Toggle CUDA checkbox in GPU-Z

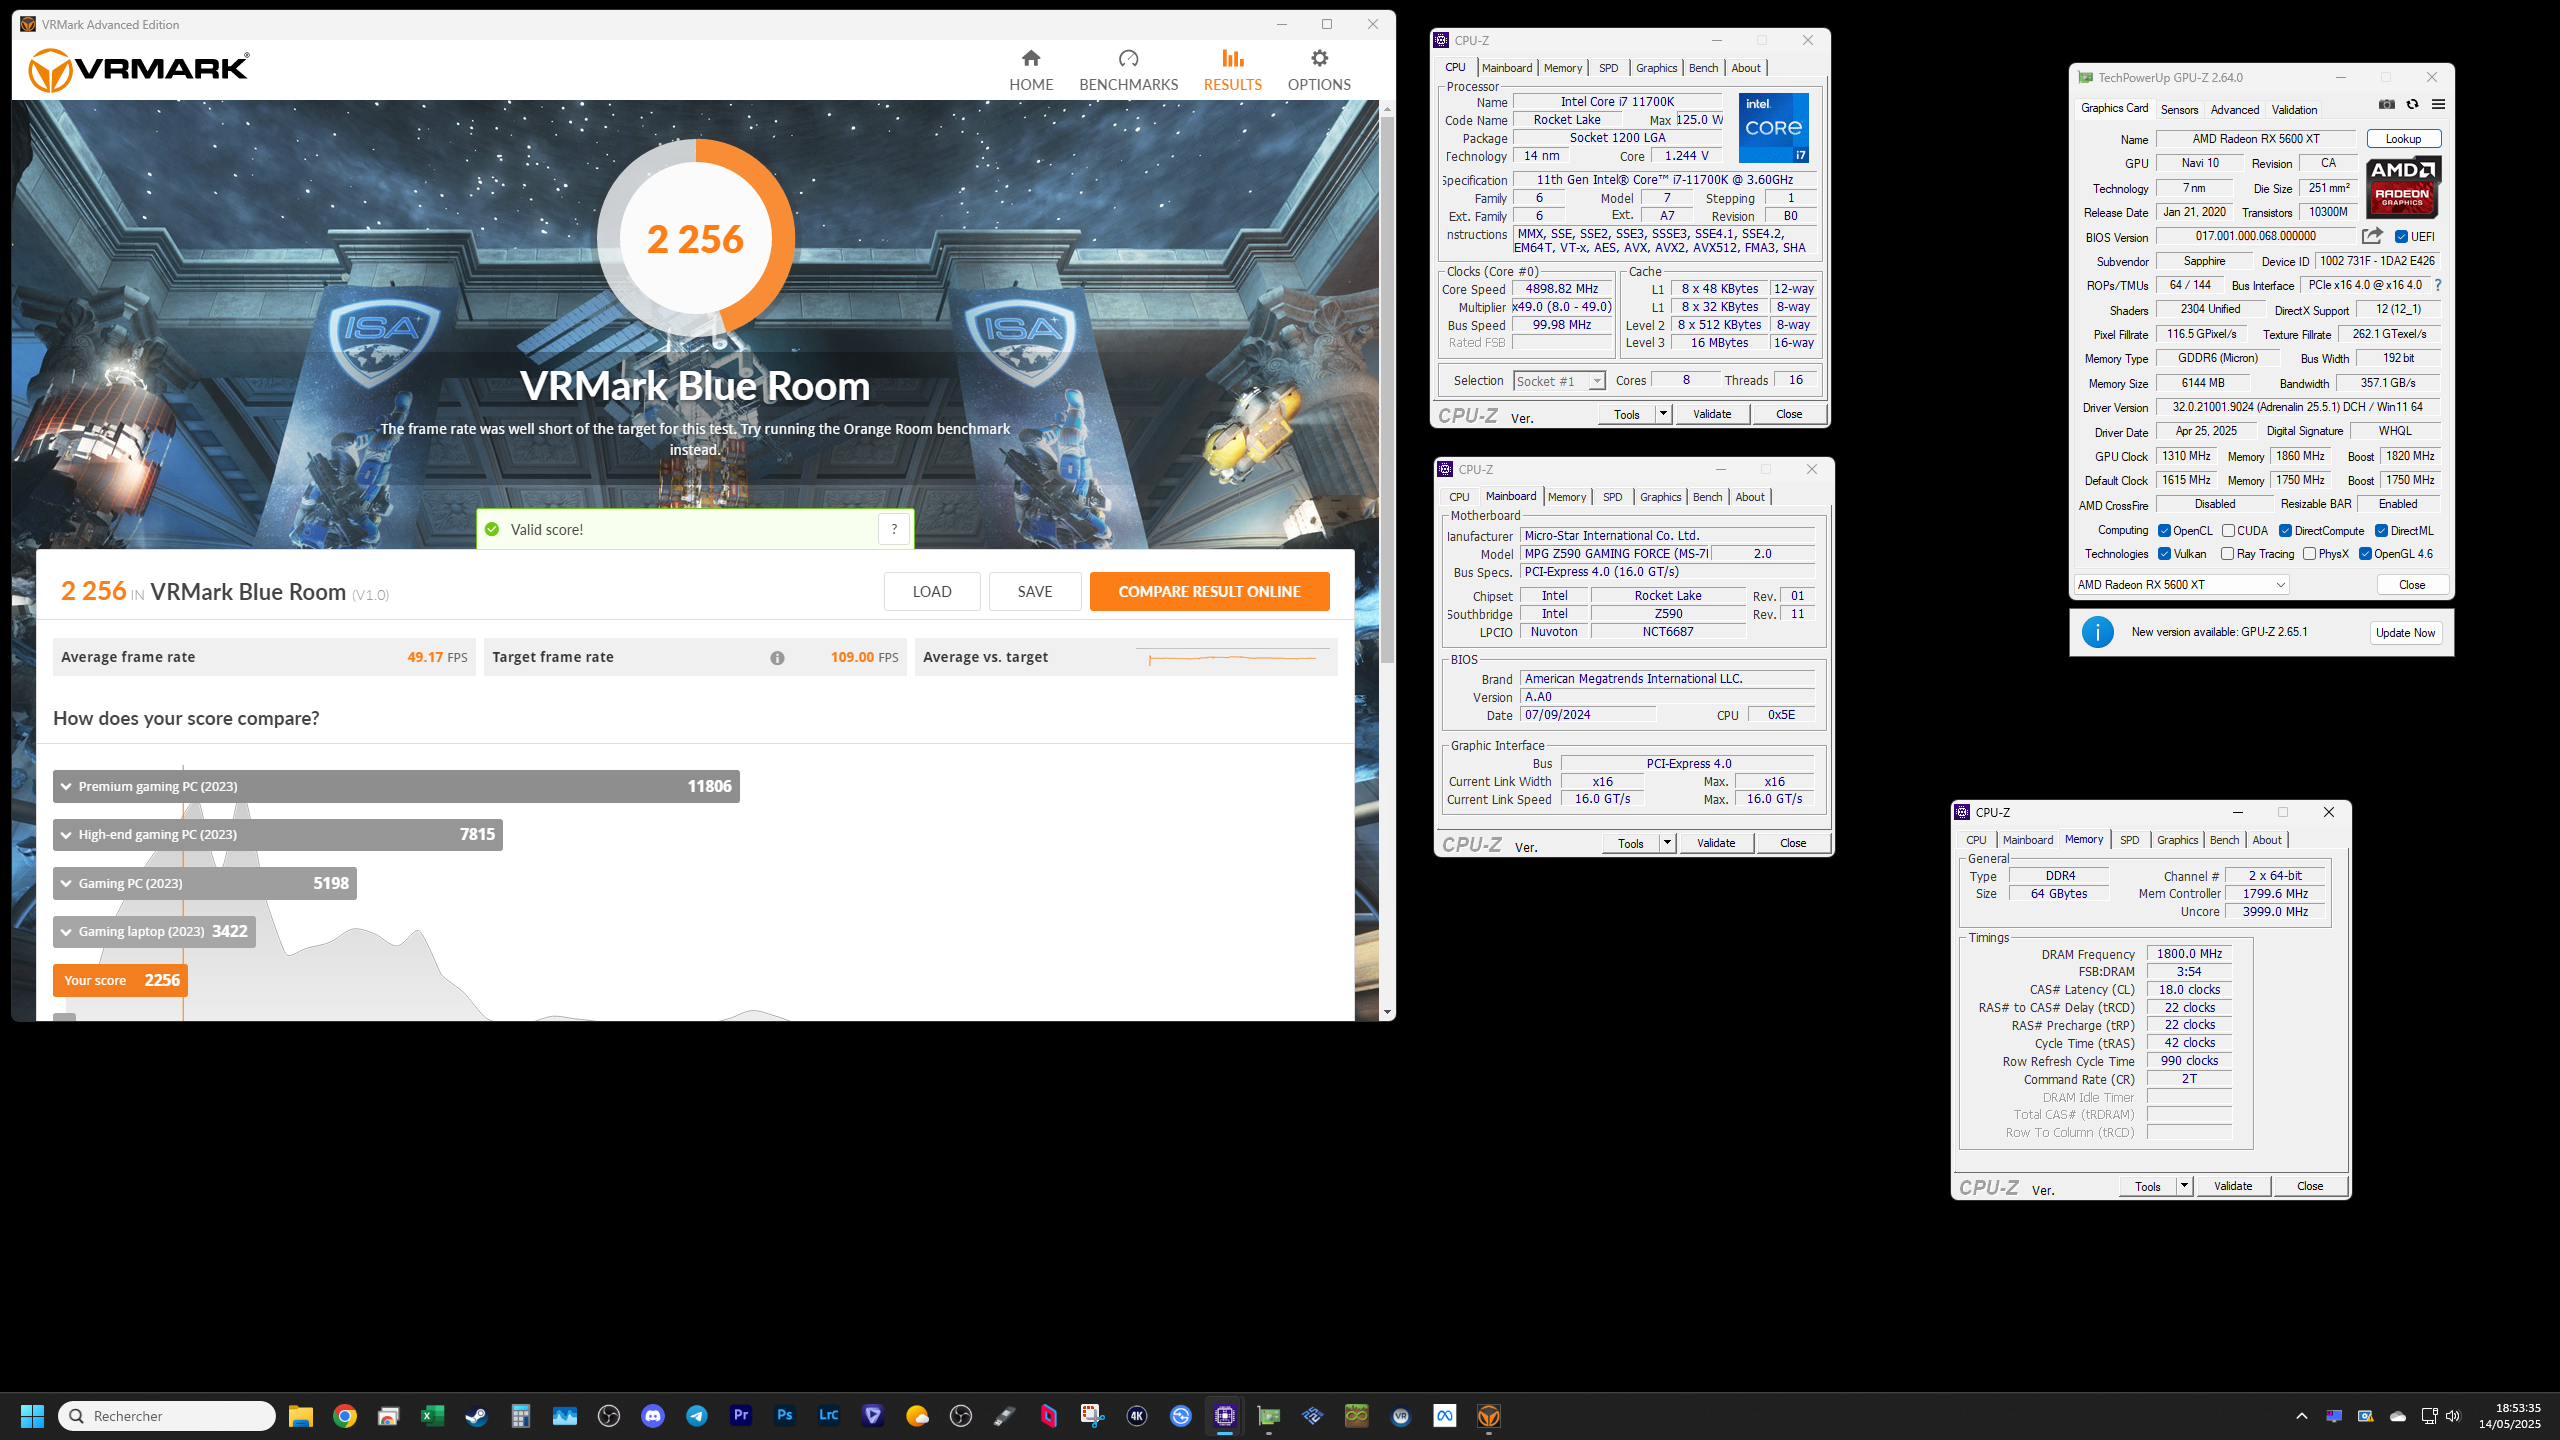(x=2228, y=531)
